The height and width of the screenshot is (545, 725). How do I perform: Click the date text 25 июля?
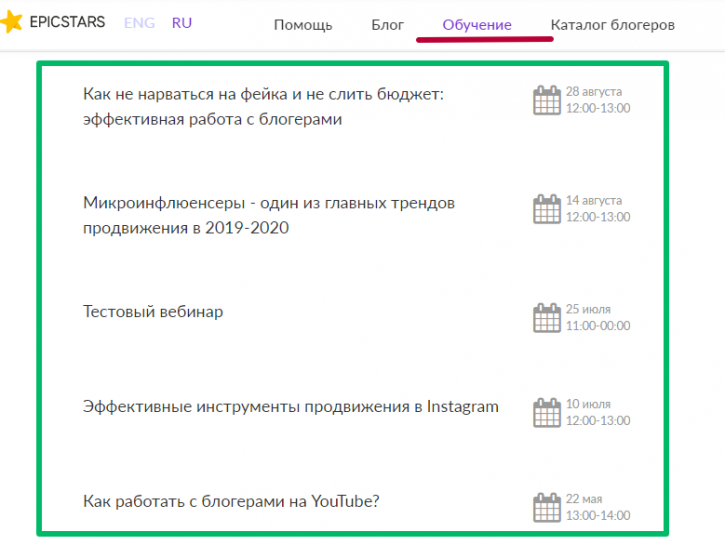[588, 309]
